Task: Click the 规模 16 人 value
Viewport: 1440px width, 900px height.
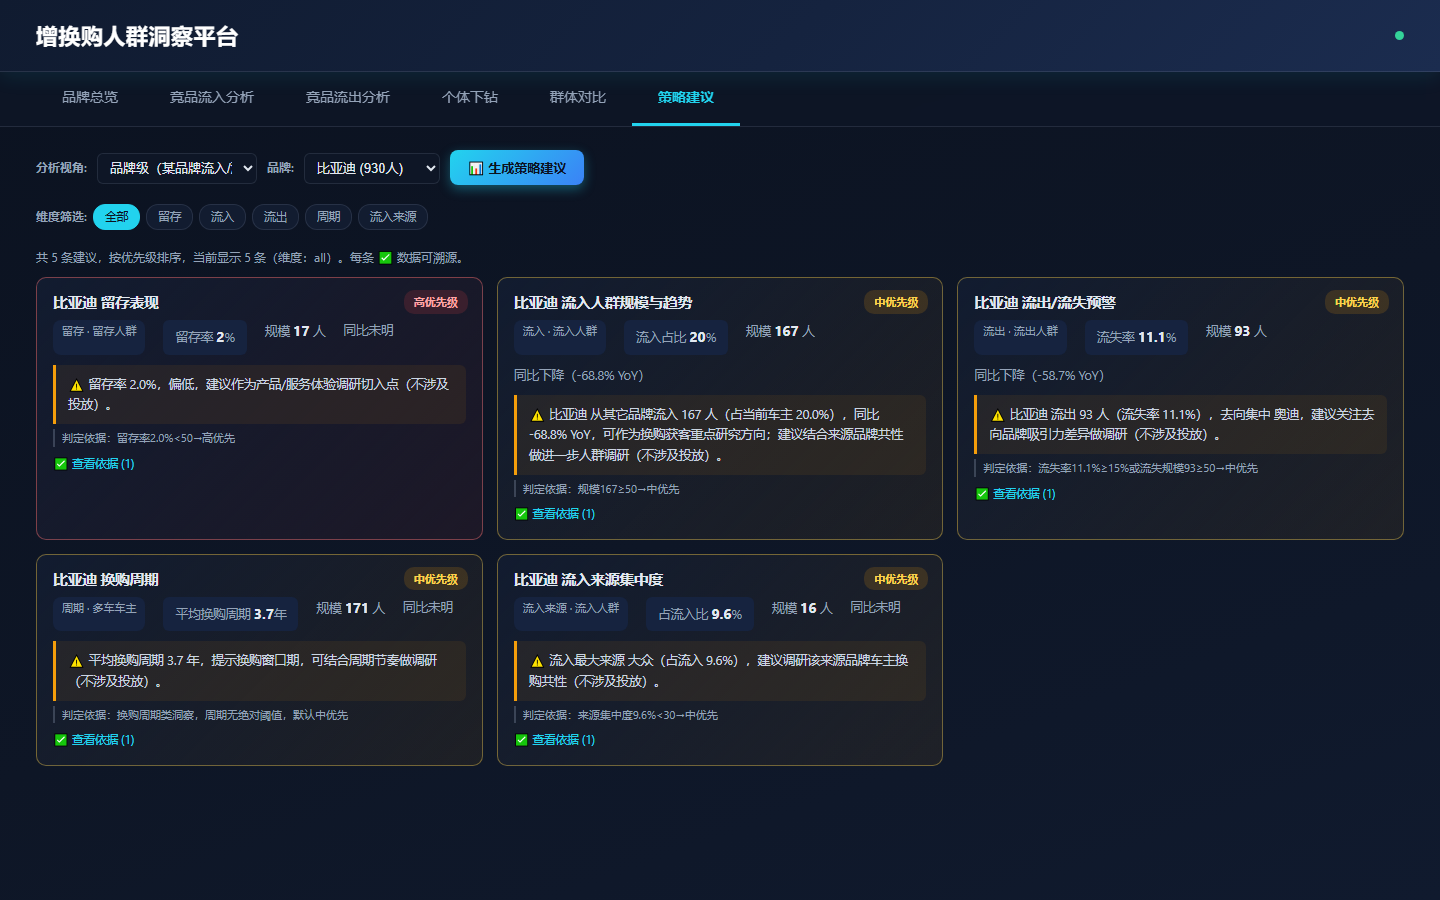Action: [802, 608]
